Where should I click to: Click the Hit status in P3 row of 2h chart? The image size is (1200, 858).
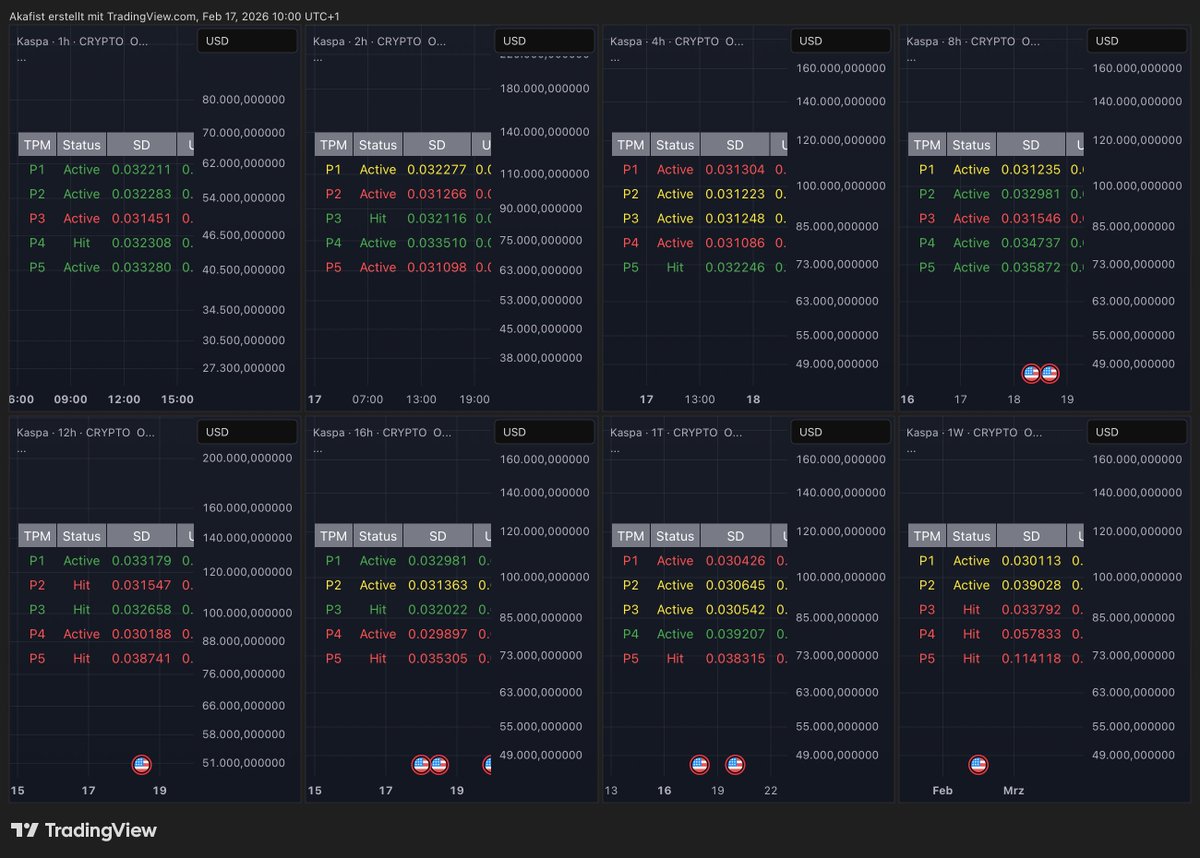(x=378, y=218)
